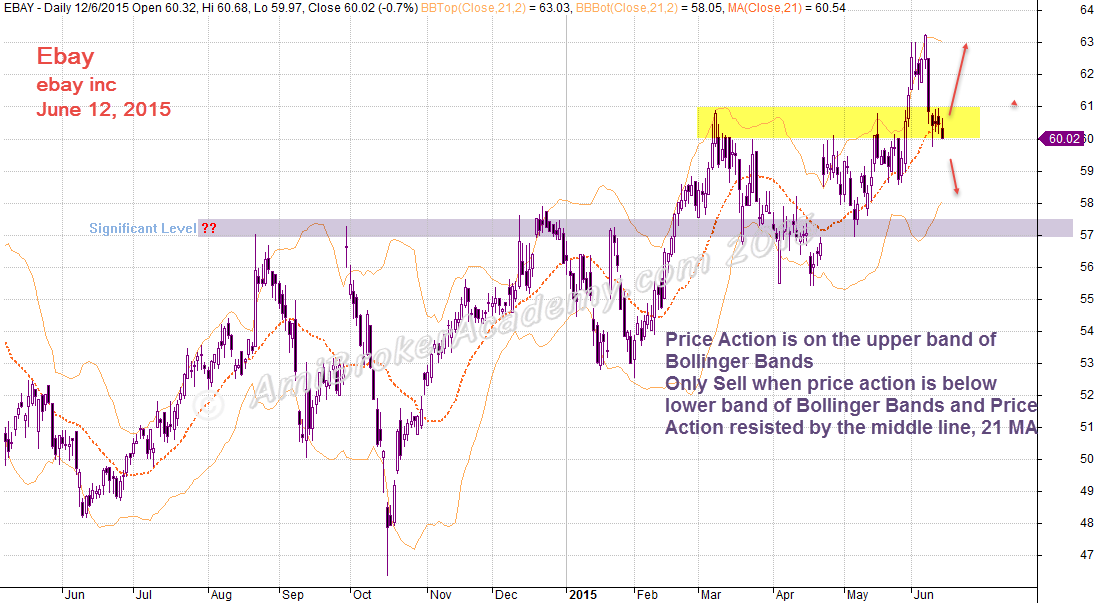This screenshot has width=1098, height=603.
Task: Click the 'Jun' label that follows May
Action: click(924, 595)
